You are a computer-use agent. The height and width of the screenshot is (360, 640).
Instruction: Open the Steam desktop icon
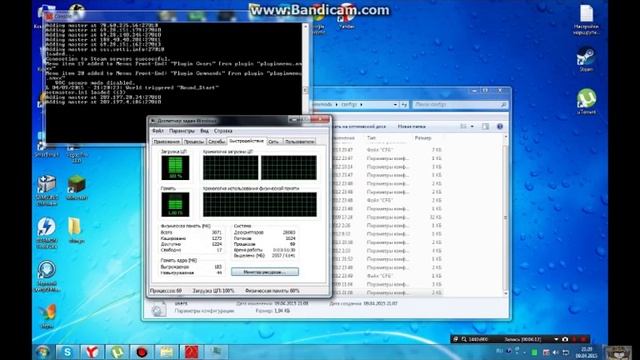coord(586,60)
